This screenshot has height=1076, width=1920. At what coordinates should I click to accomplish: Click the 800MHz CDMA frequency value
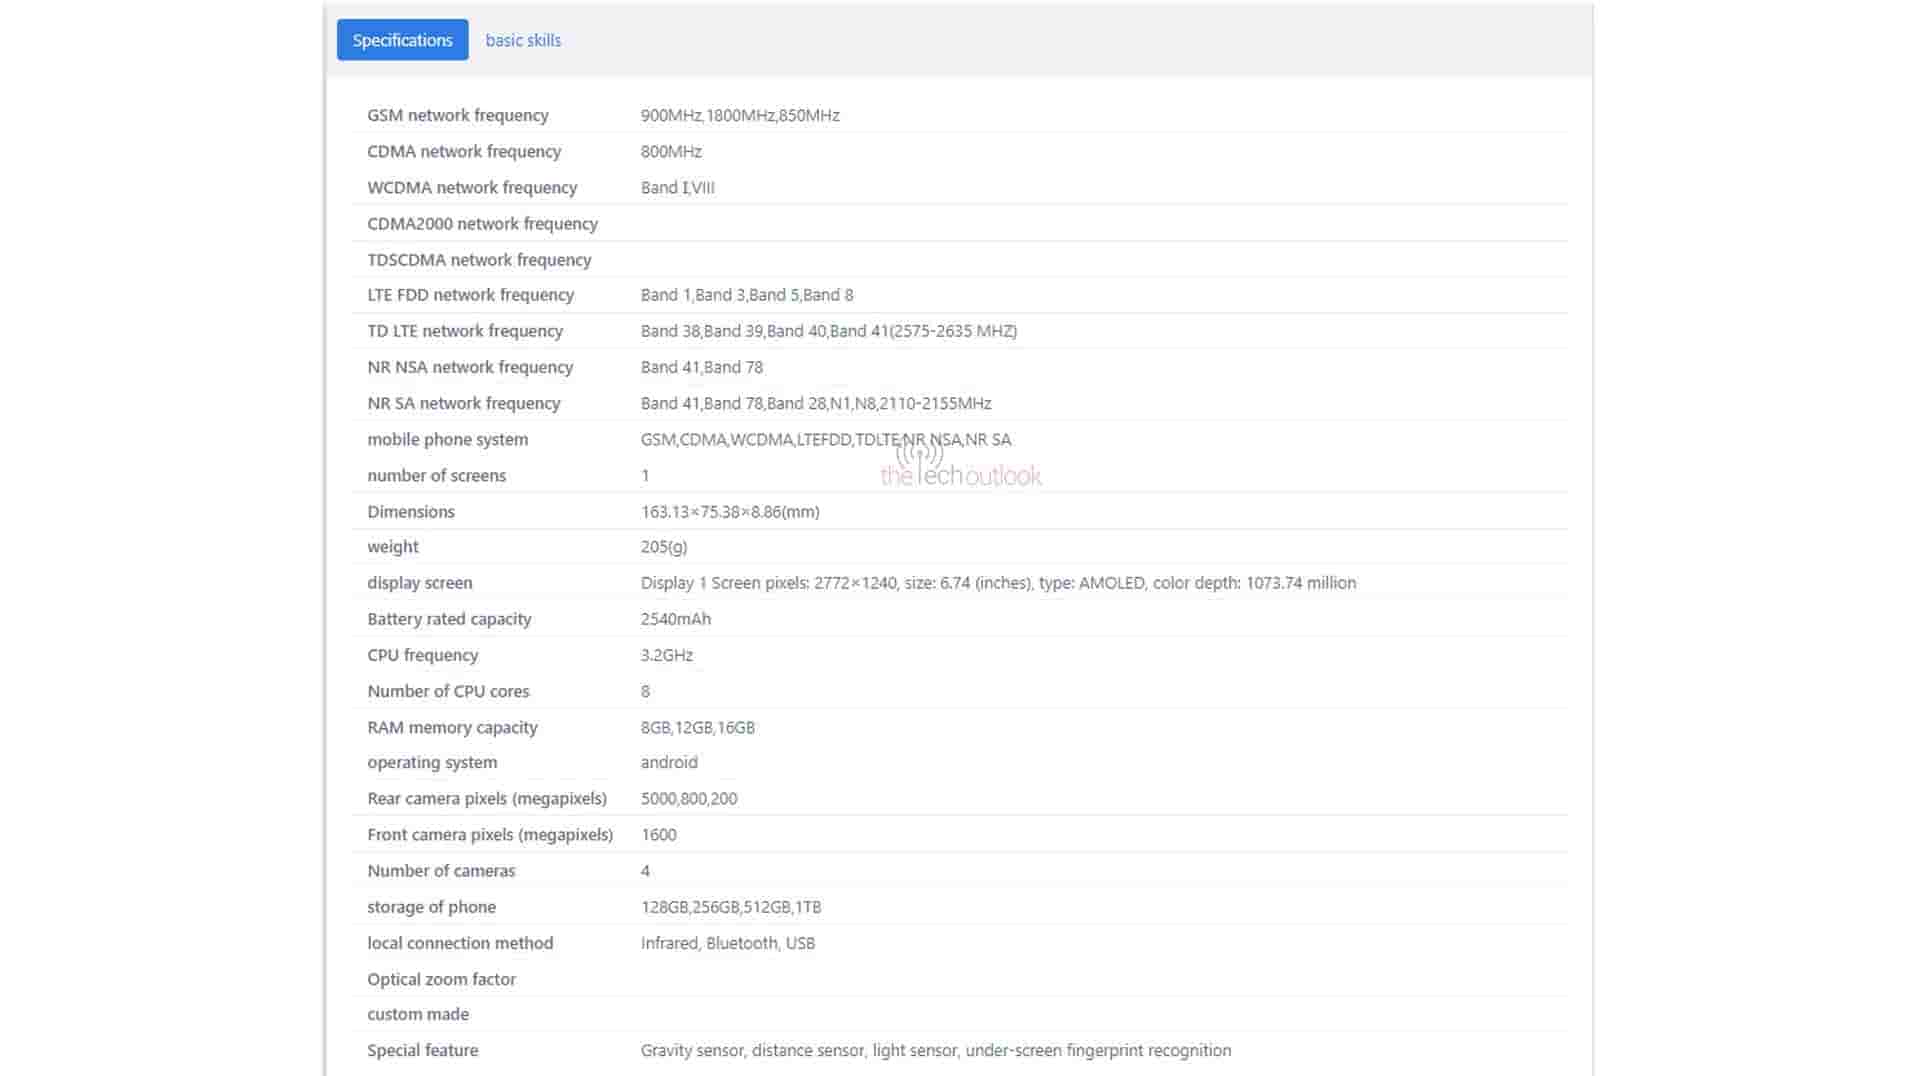[x=671, y=151]
